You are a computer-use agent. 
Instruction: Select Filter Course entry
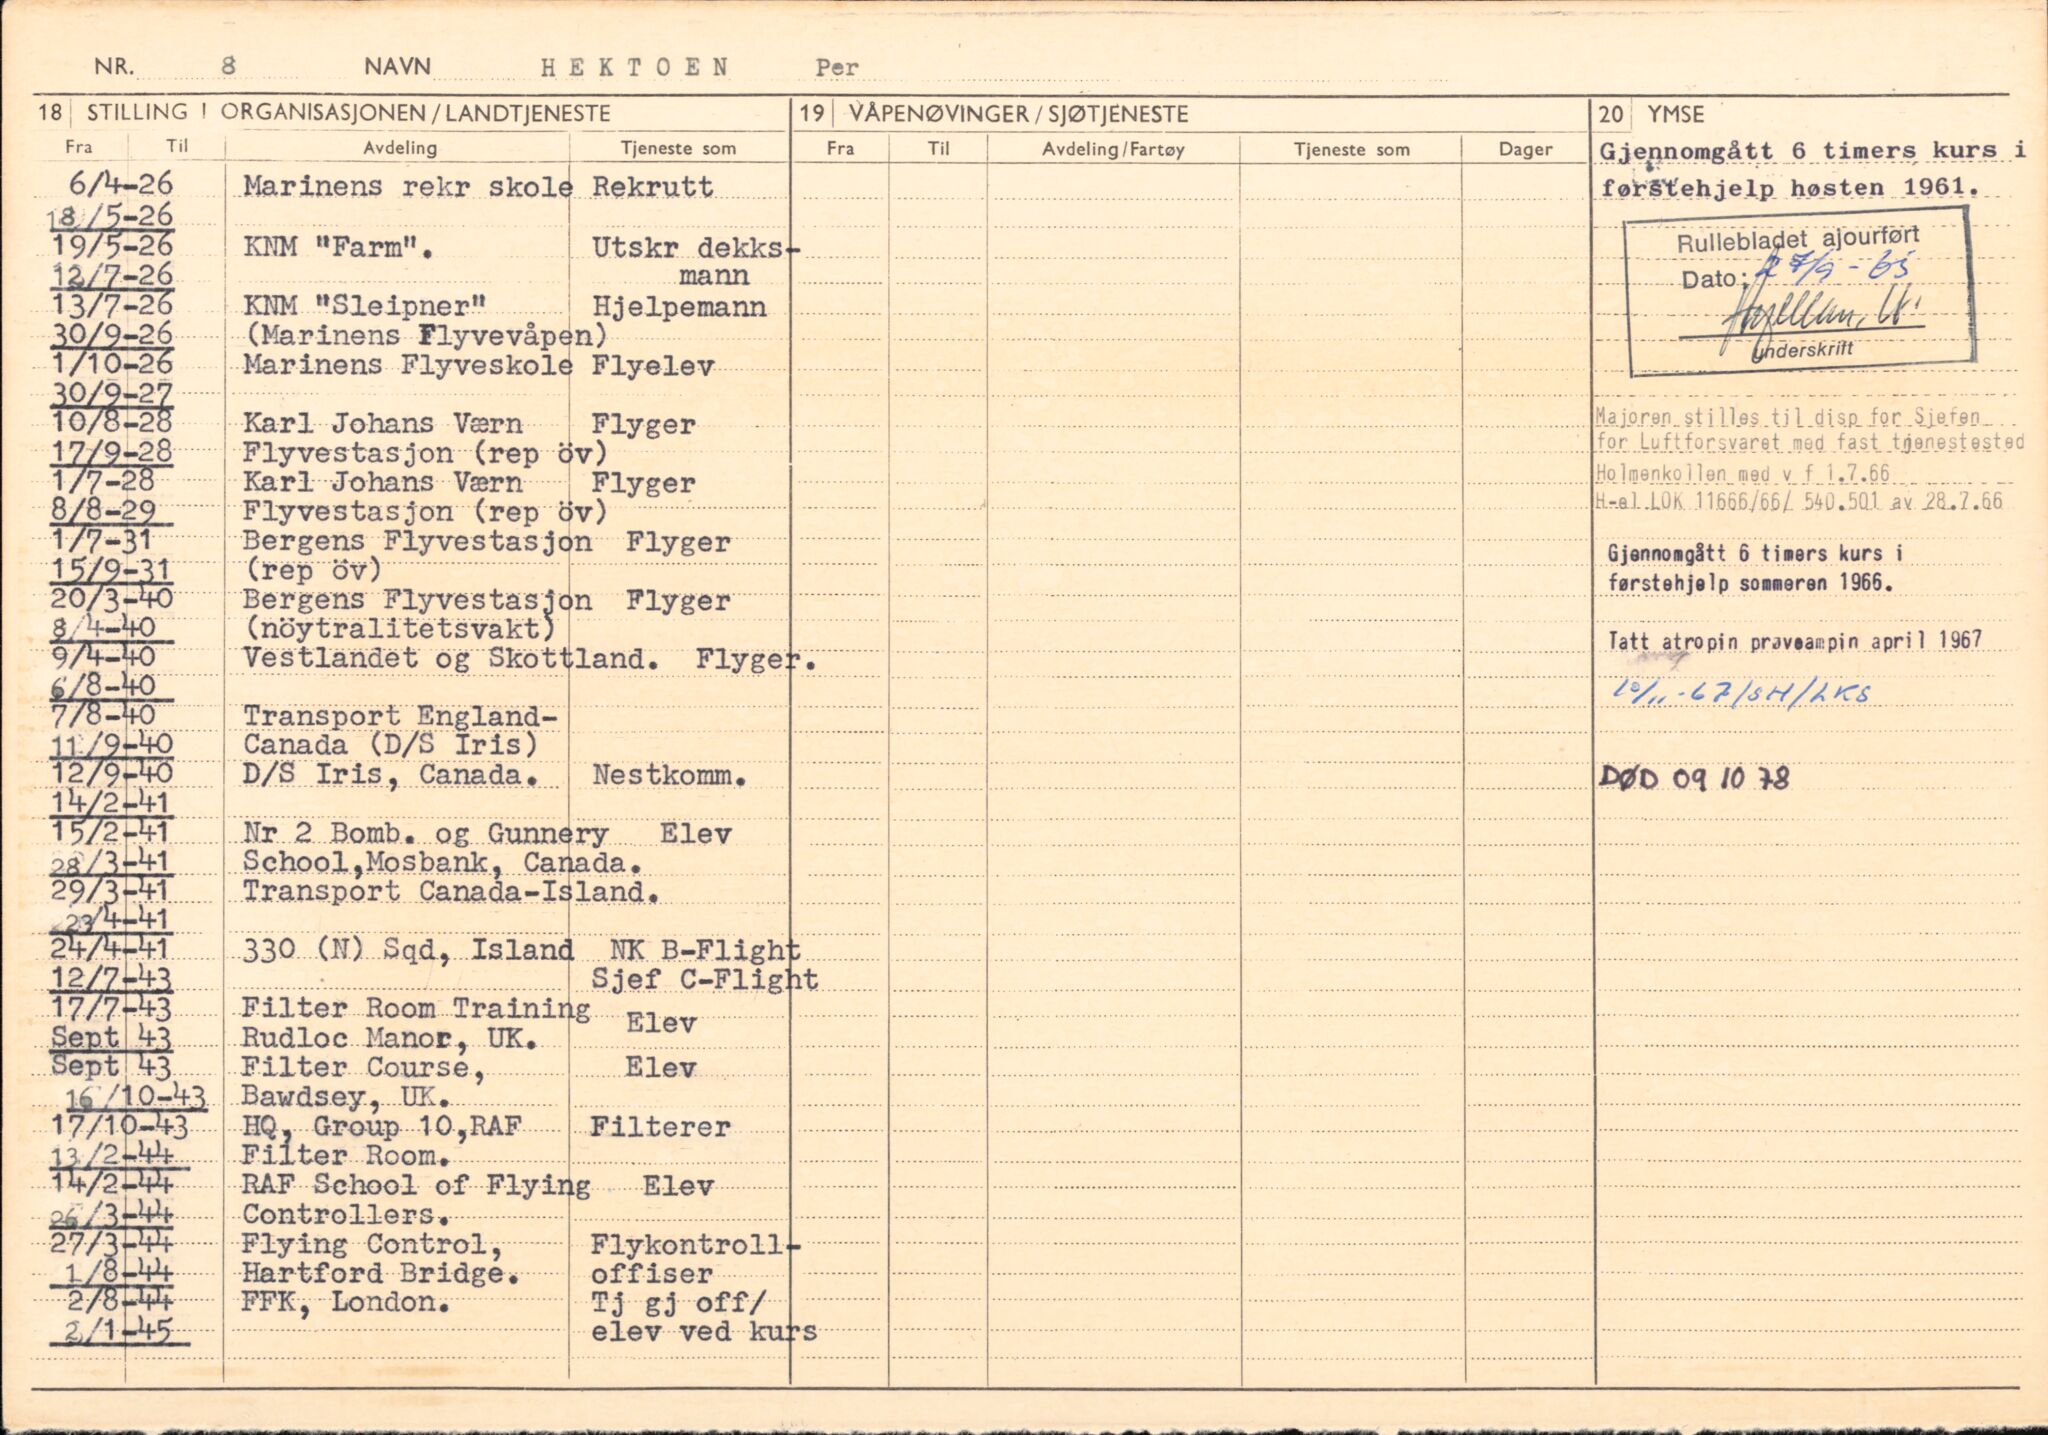[x=363, y=1067]
